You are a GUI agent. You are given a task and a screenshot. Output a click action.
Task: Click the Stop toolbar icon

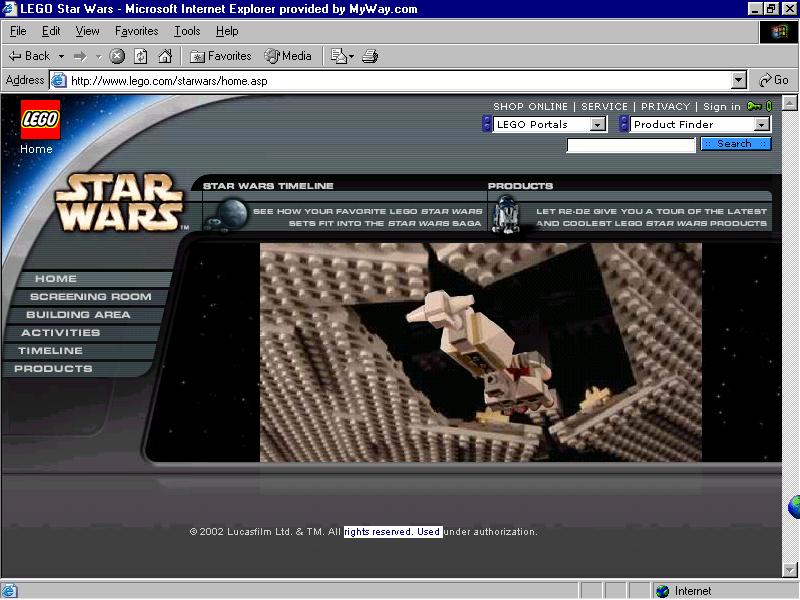tap(117, 56)
